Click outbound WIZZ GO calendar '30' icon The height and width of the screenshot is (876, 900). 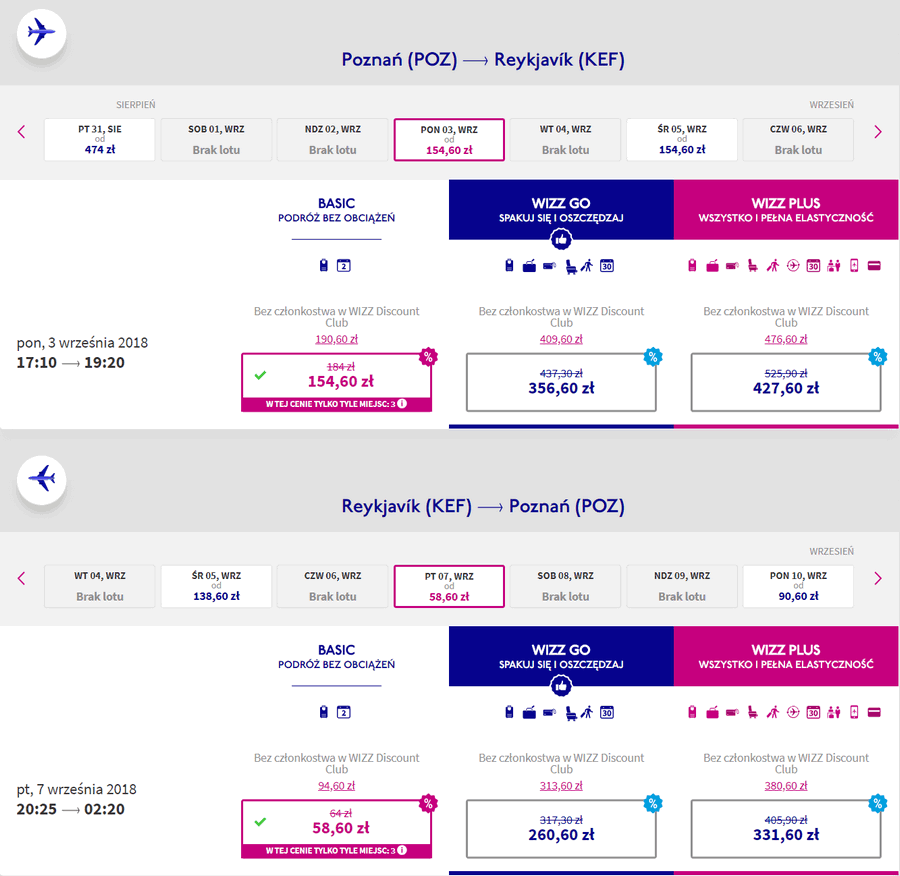coord(607,266)
